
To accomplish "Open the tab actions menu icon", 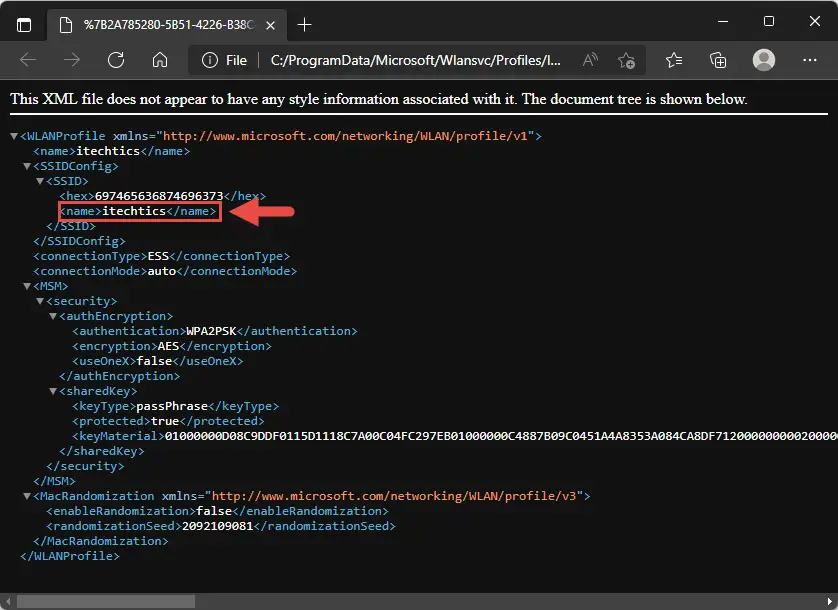I will pos(24,25).
